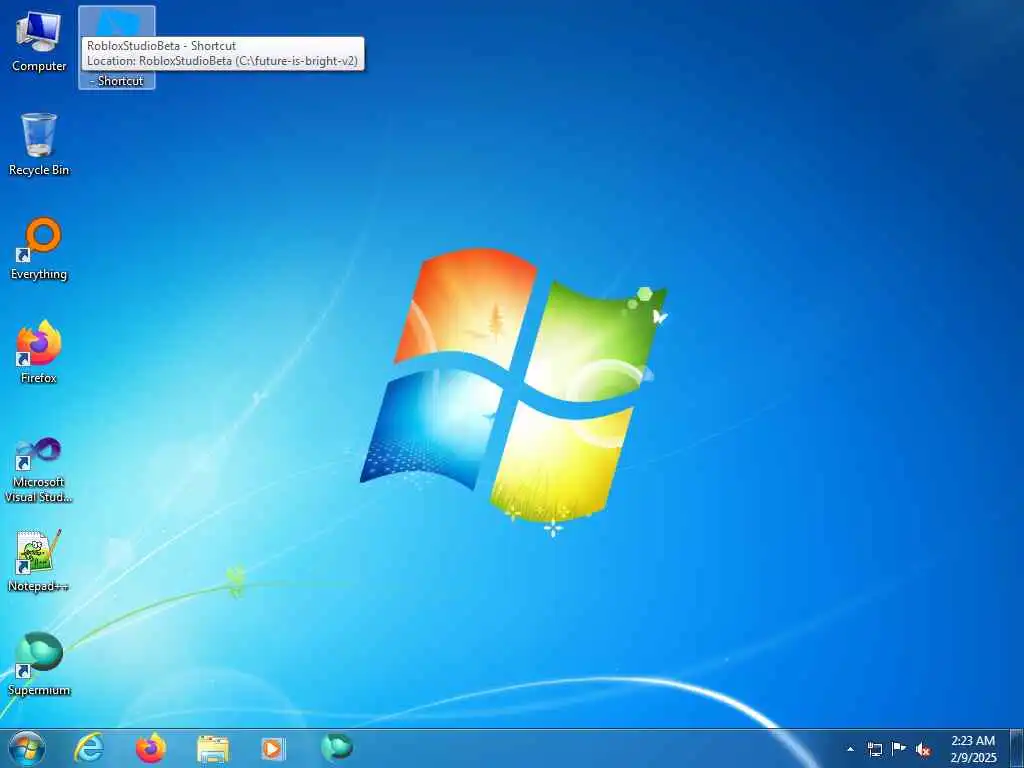The height and width of the screenshot is (768, 1024).
Task: Select the RobloxStudioBeta Shortcut desktop icon
Action: pyautogui.click(x=117, y=47)
